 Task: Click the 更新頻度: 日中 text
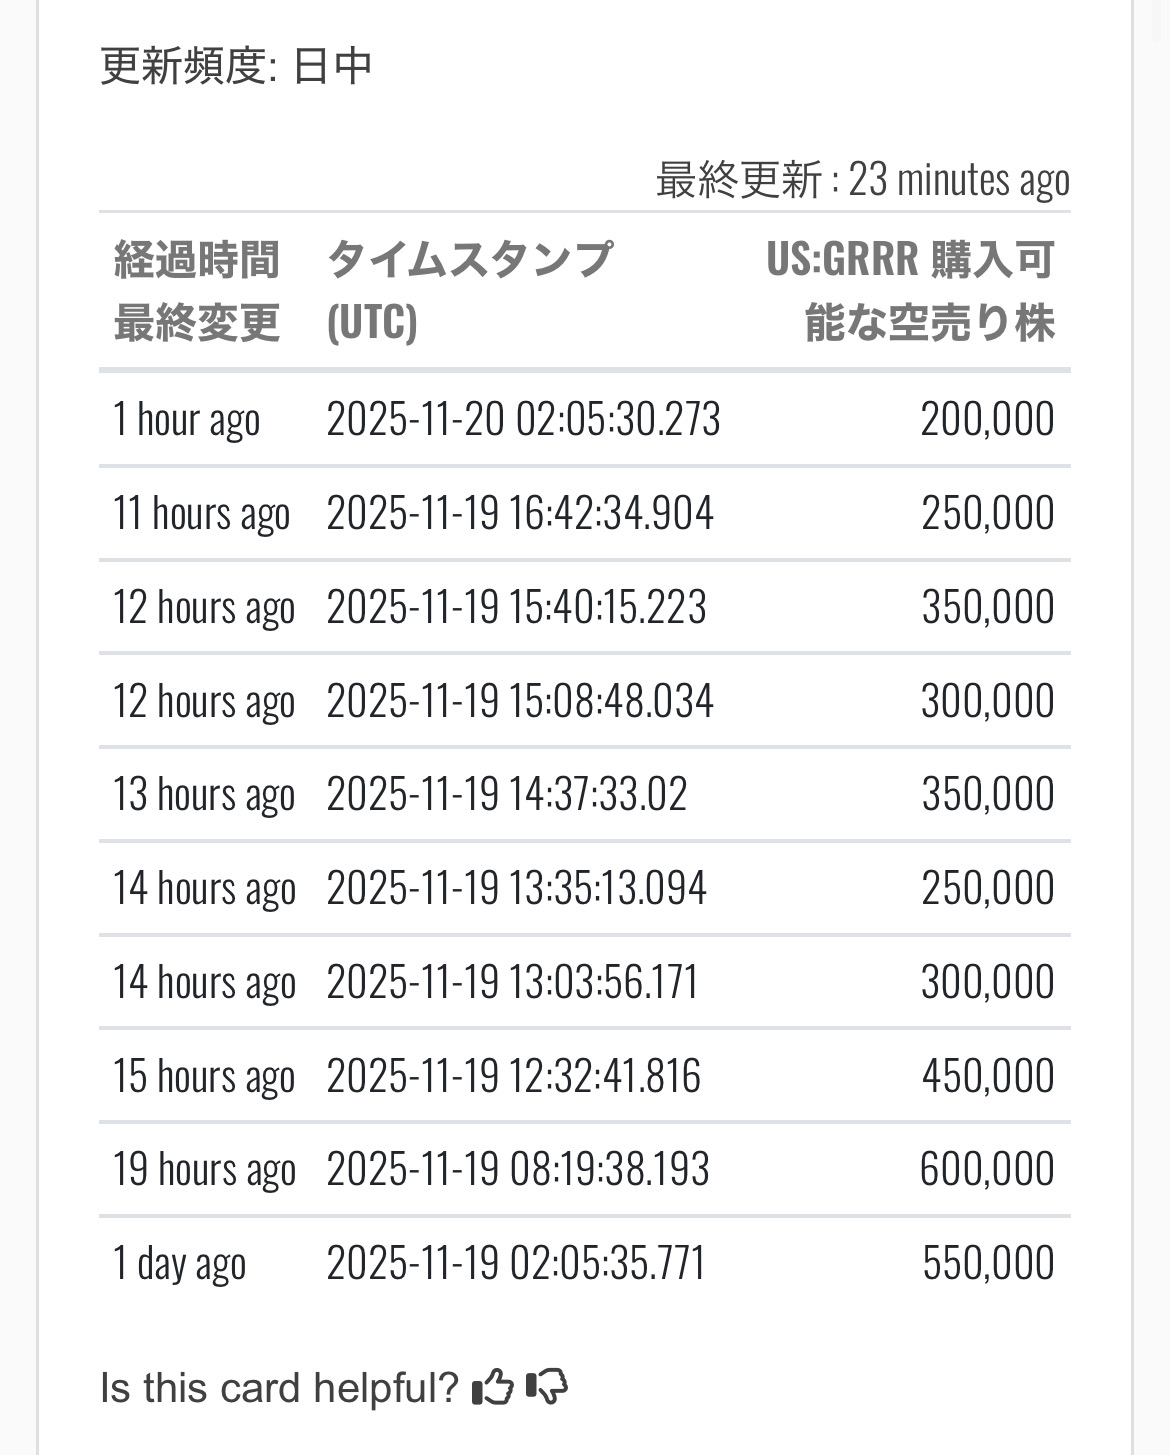point(236,67)
